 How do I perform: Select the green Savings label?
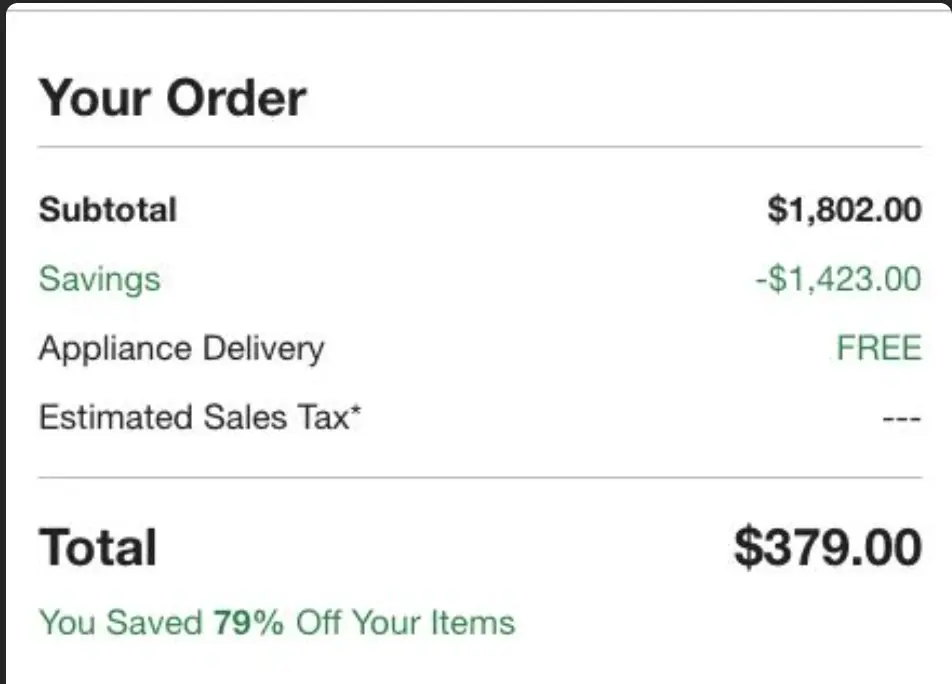[99, 279]
